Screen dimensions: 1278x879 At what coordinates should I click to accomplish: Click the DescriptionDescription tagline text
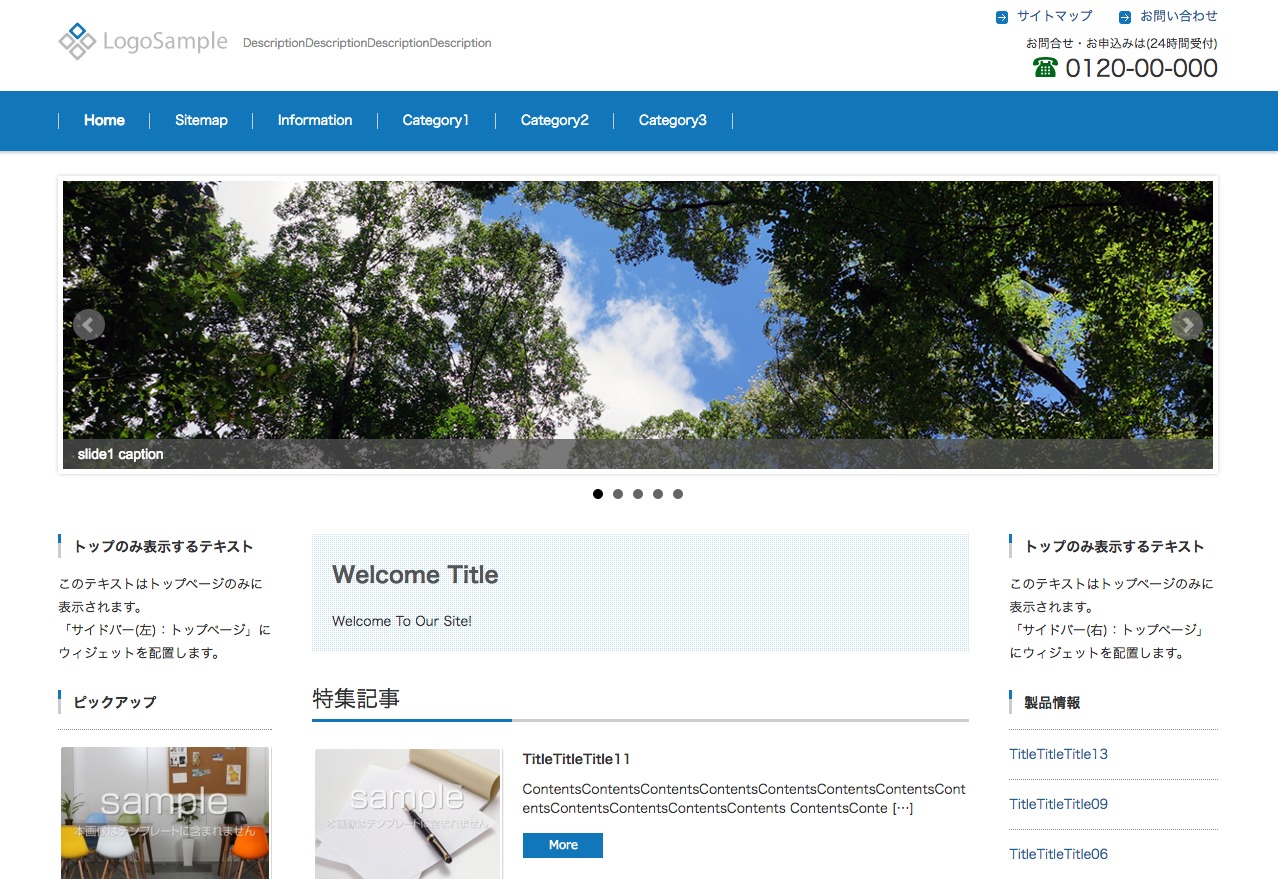click(367, 43)
